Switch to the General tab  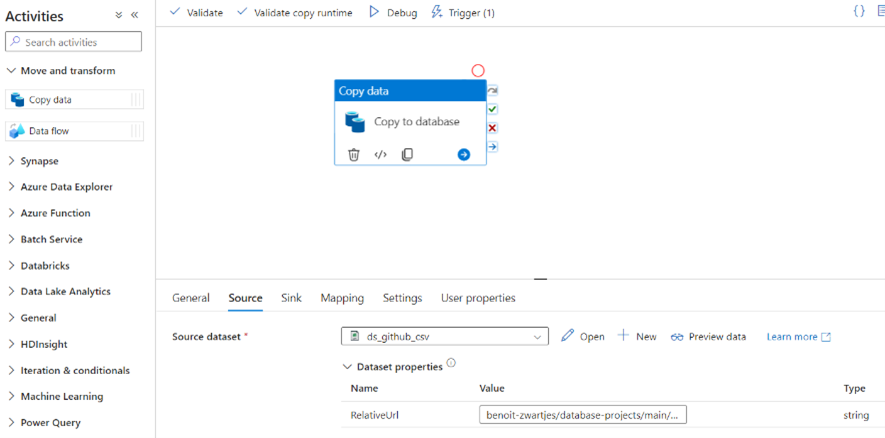click(x=191, y=297)
